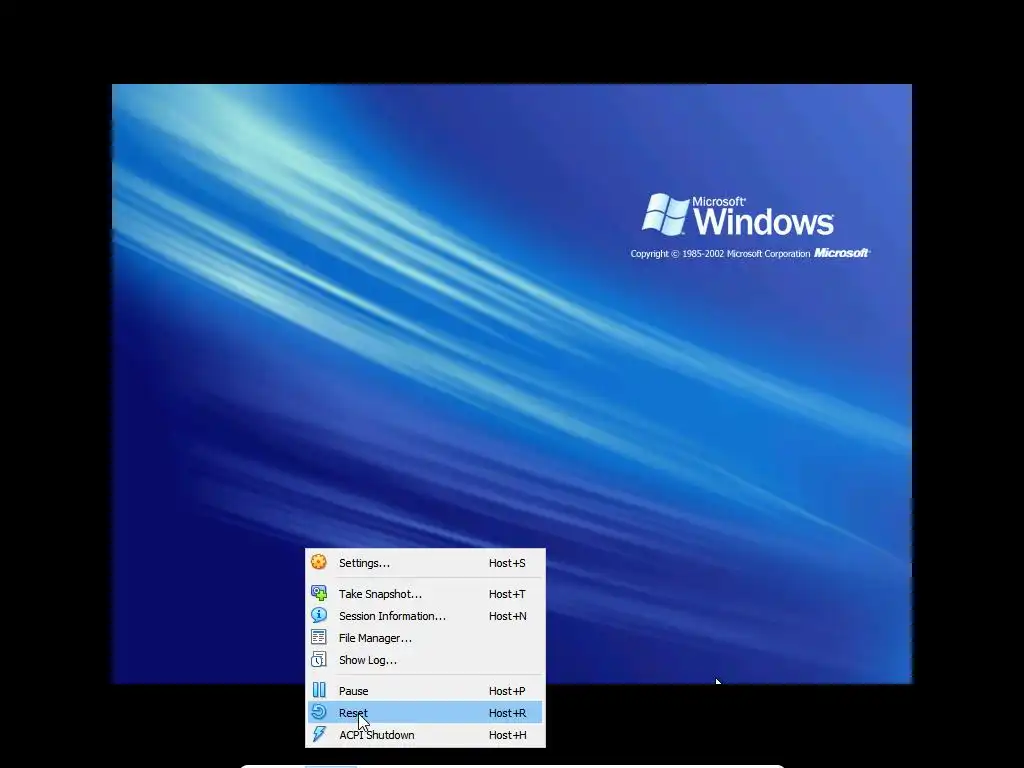Viewport: 1024px width, 768px height.
Task: Open Session Information... menu entry
Action: point(424,616)
